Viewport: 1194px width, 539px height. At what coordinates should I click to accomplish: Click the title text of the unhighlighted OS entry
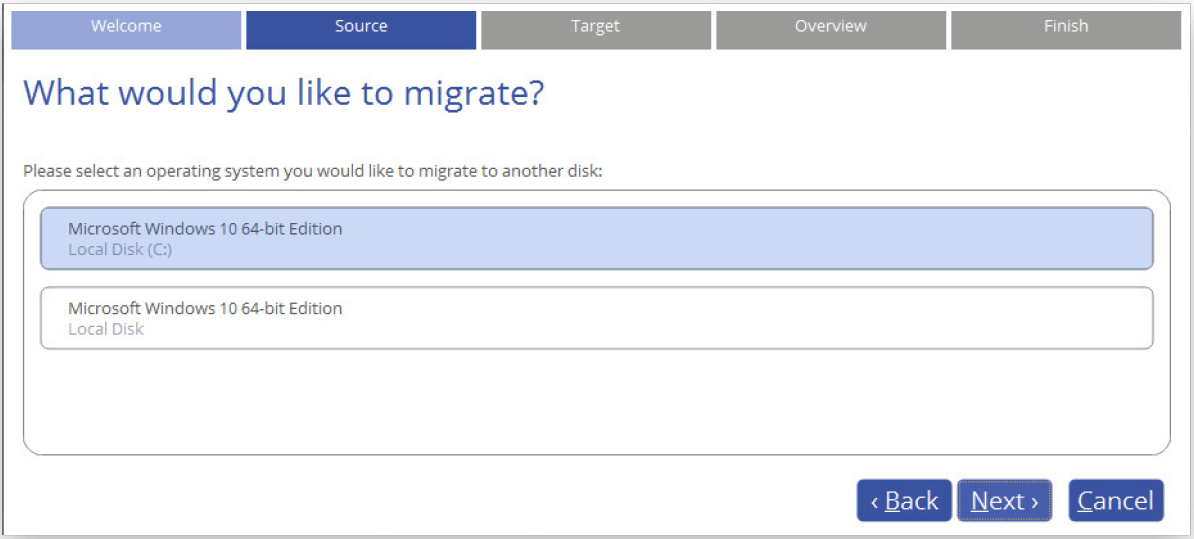(205, 309)
